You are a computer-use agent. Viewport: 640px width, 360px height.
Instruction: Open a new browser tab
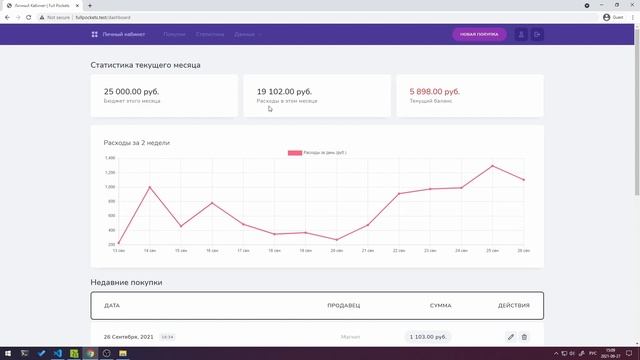[90, 6]
